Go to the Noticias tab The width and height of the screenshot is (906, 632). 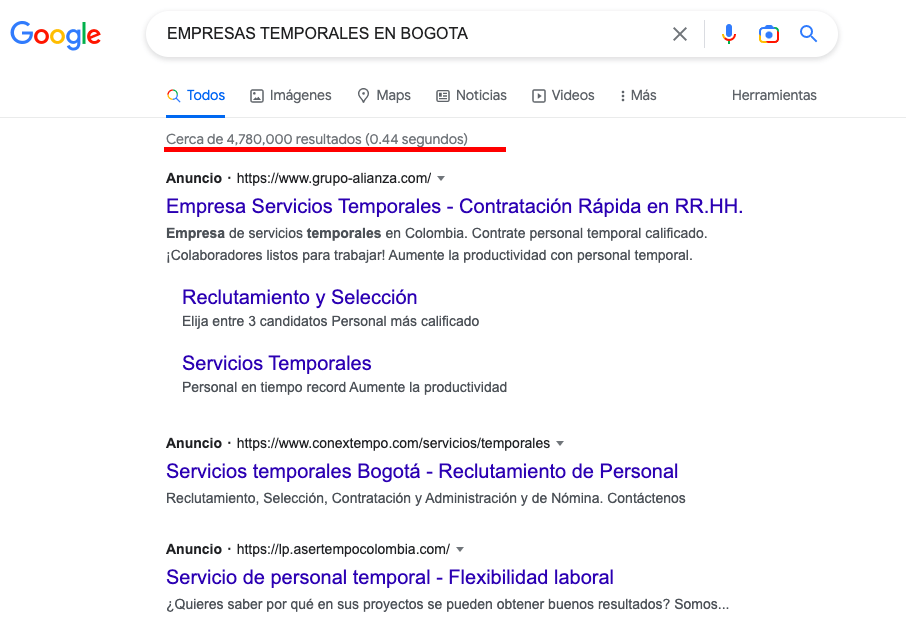[x=471, y=95]
